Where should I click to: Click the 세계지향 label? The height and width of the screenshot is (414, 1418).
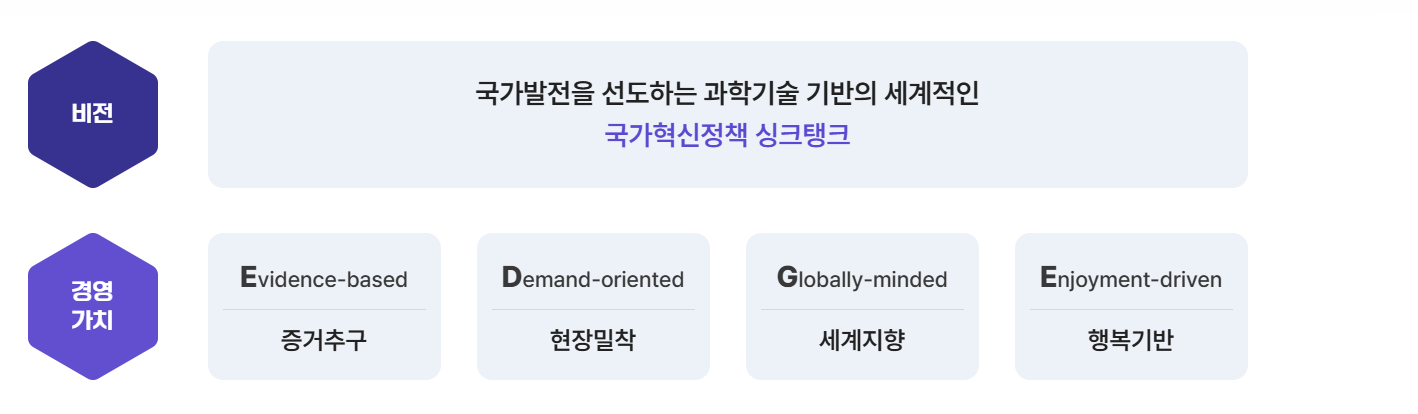[x=862, y=340]
